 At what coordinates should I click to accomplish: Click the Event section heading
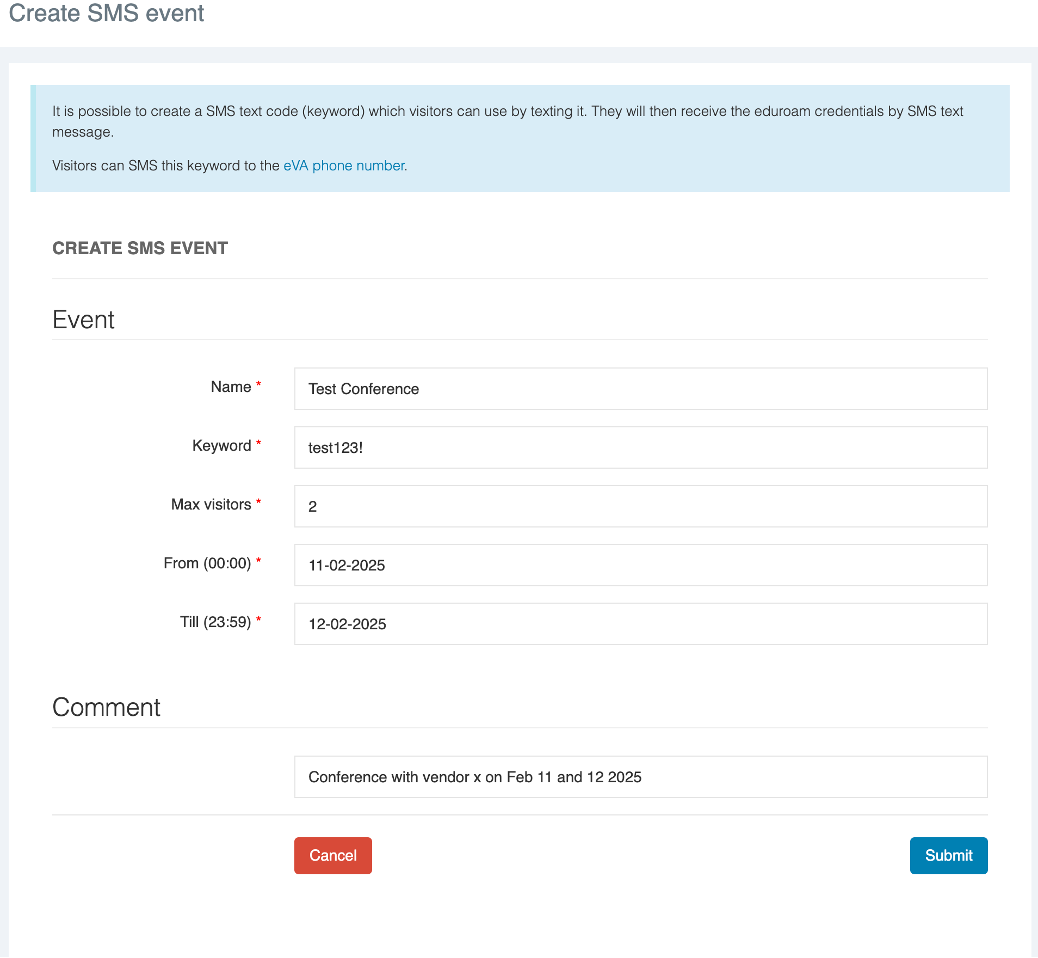[x=84, y=320]
